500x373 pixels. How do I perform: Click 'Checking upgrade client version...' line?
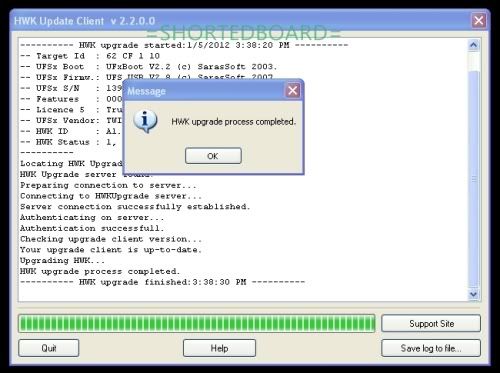pos(111,239)
